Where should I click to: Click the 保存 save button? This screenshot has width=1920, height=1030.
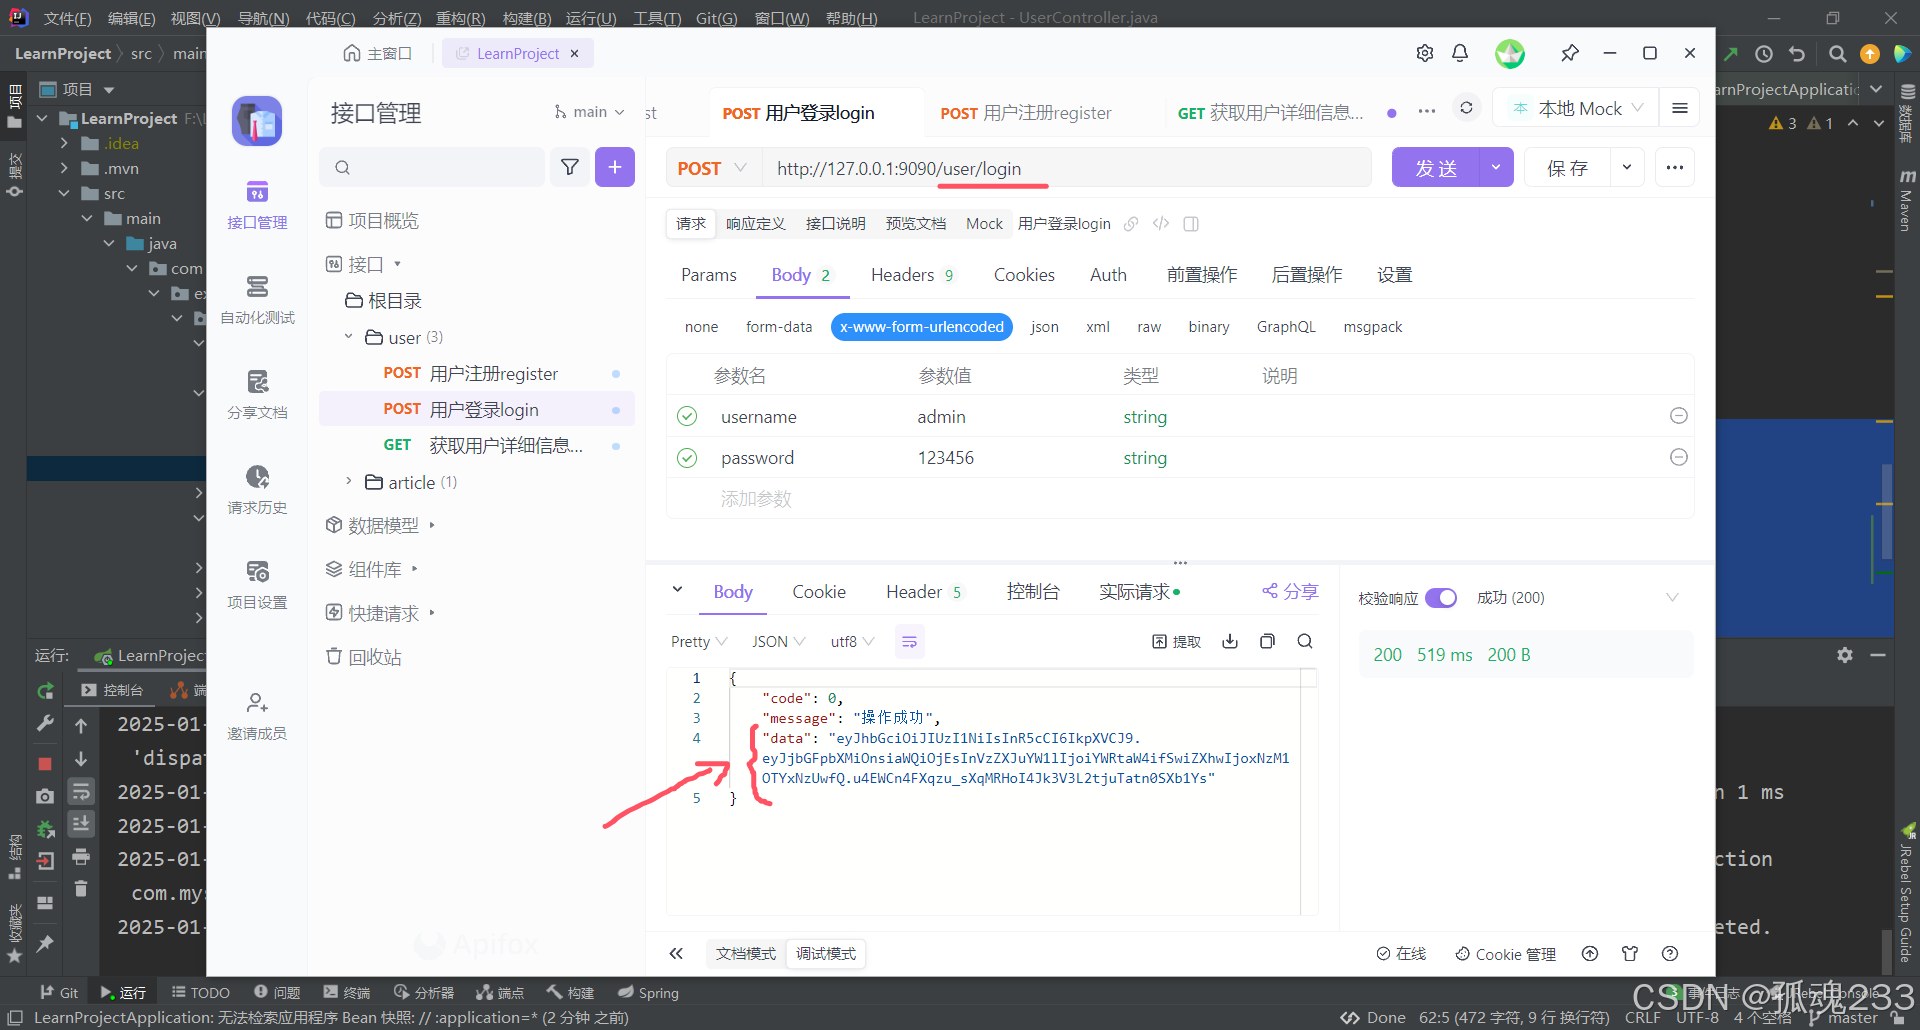(1567, 167)
